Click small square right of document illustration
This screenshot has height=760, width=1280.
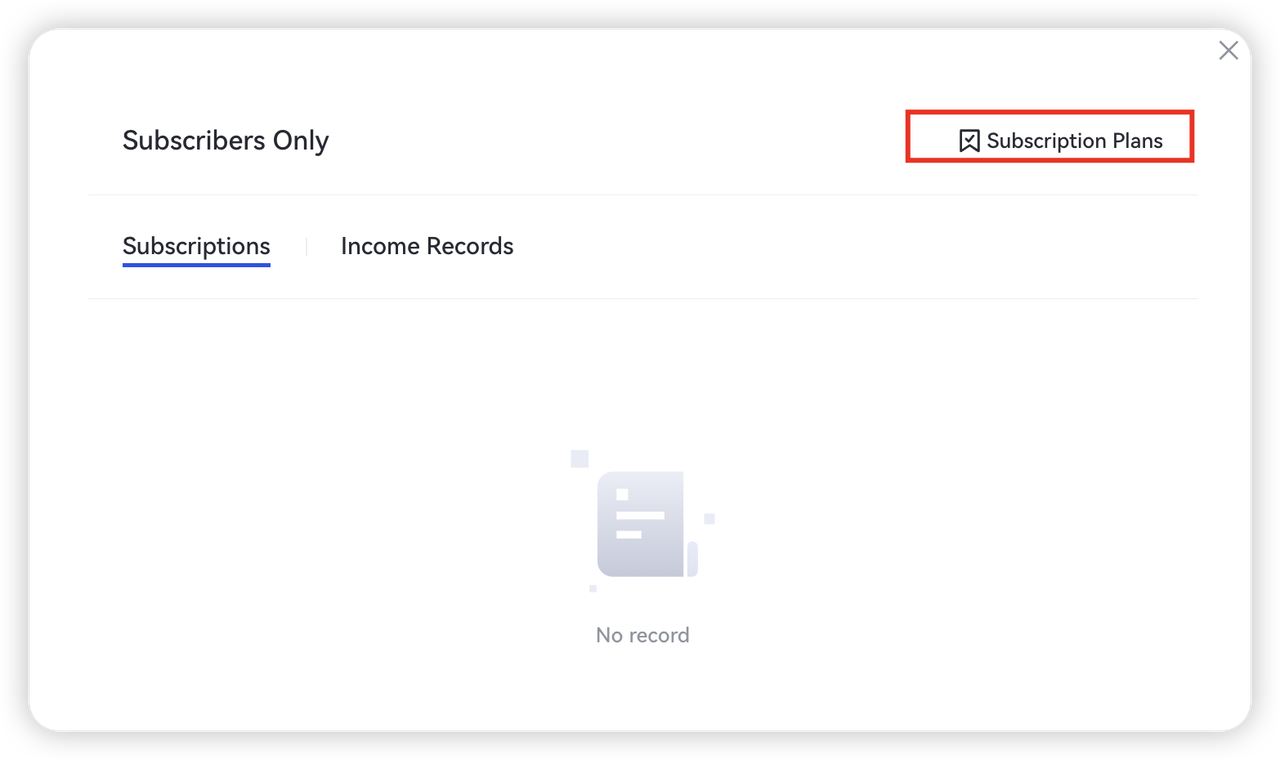coord(709,518)
